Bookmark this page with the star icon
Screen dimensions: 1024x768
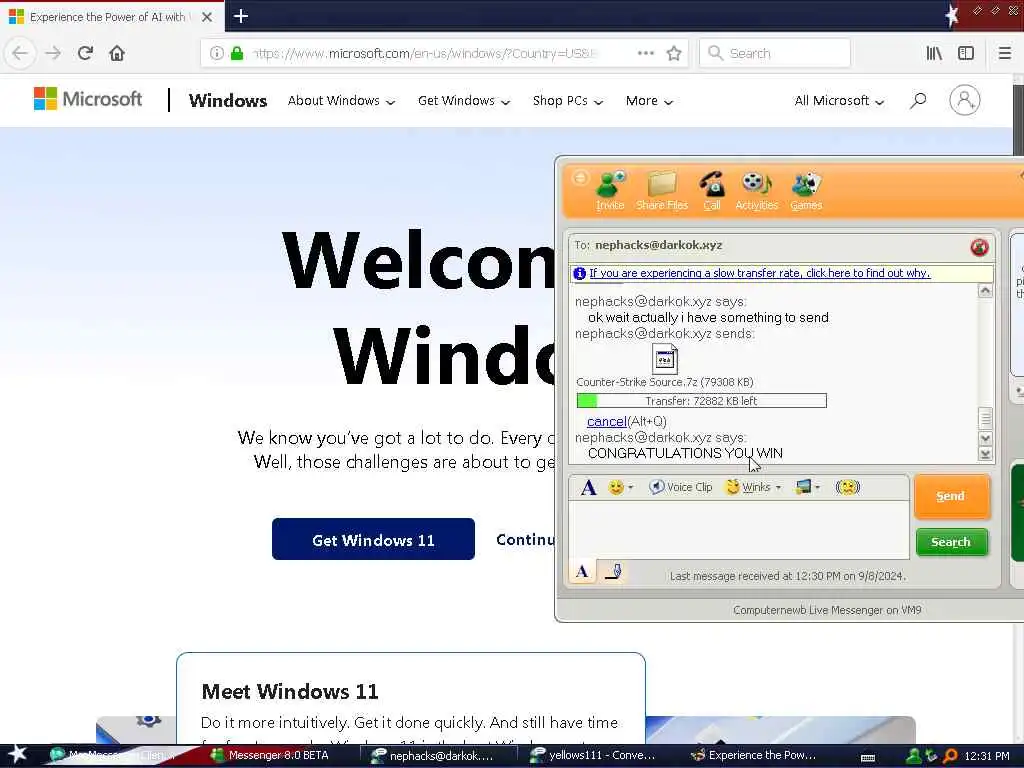[674, 53]
